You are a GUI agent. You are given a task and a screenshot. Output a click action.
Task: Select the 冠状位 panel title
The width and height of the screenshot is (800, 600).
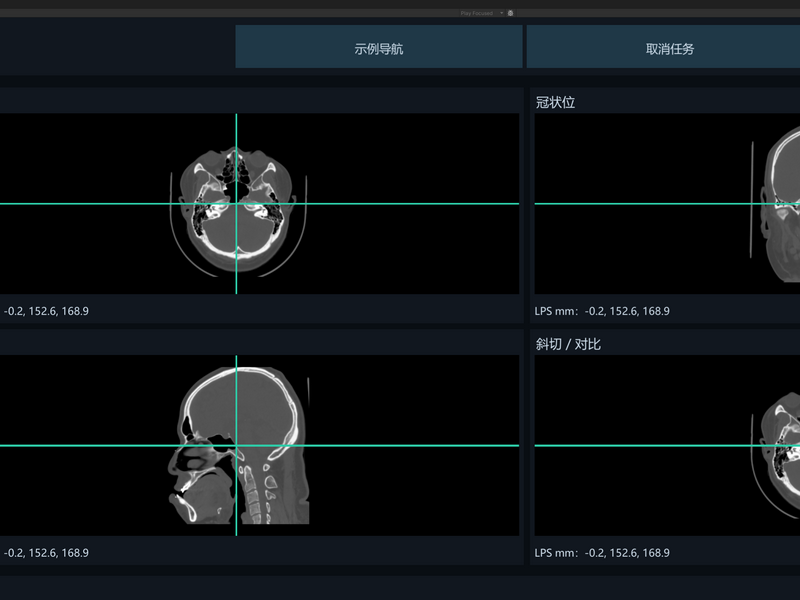[555, 103]
